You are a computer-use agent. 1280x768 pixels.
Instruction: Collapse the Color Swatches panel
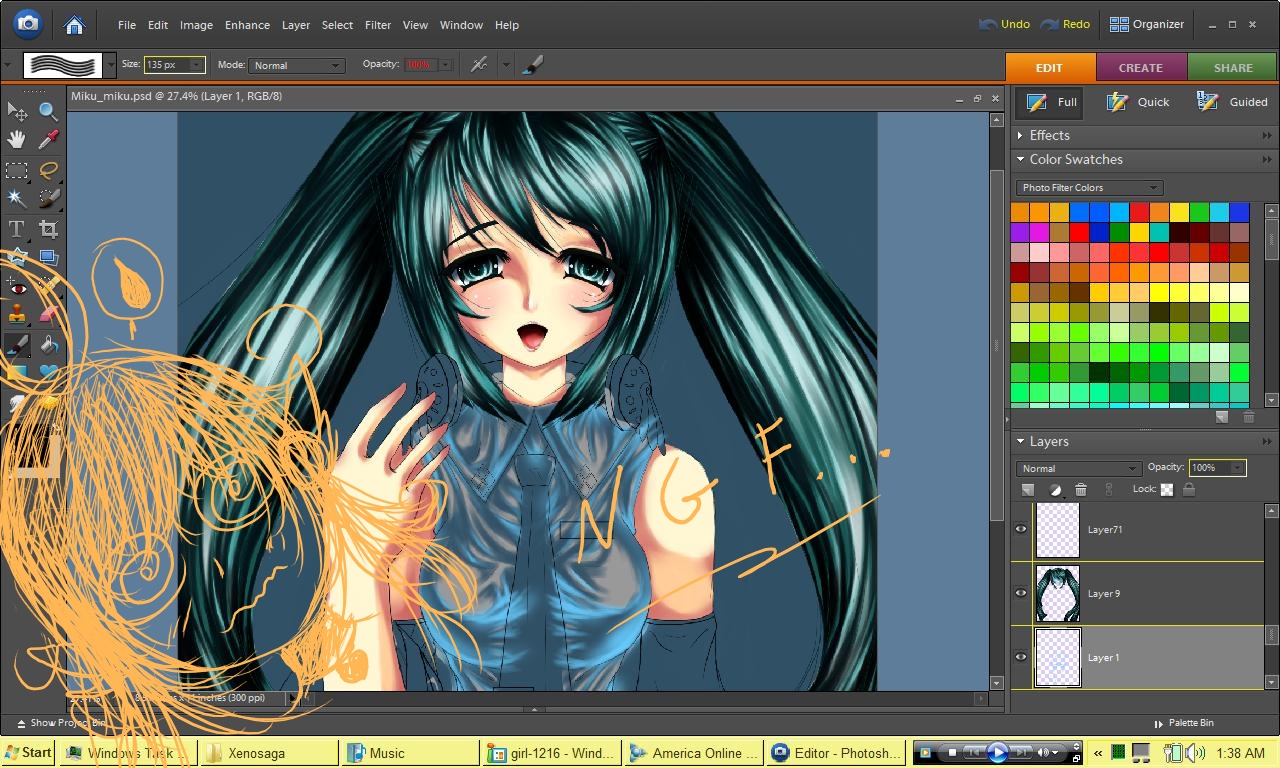1020,159
